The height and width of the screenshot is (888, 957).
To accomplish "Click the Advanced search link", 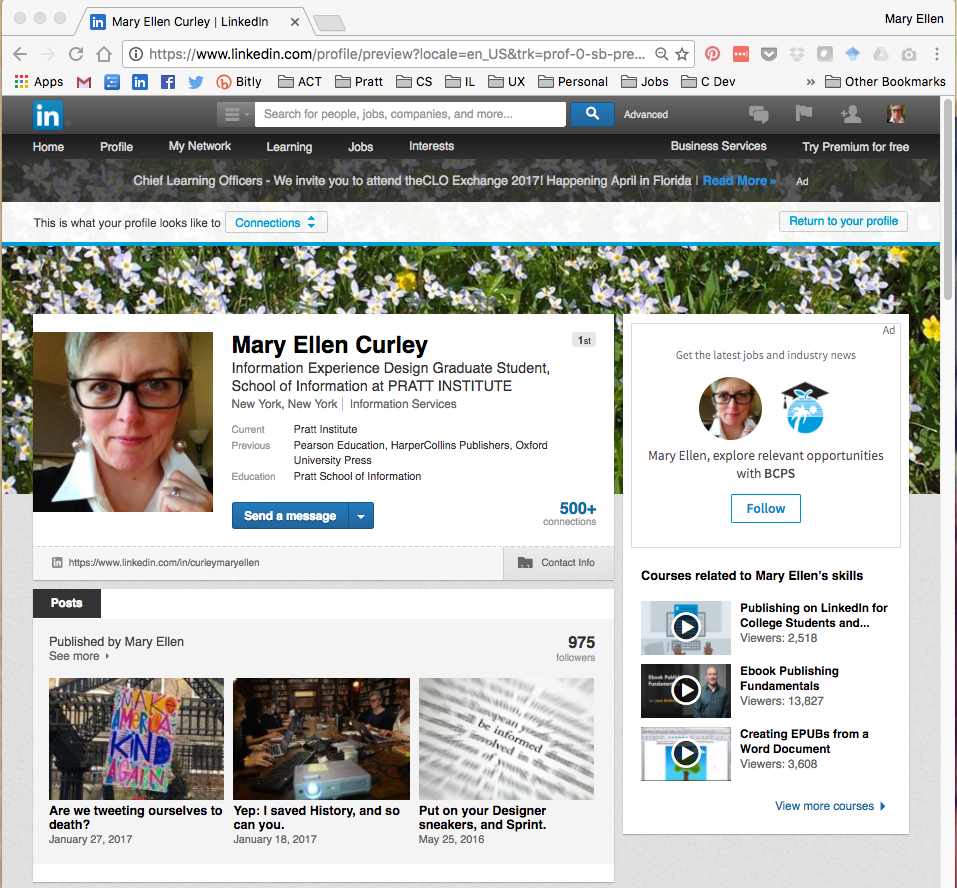I will tap(646, 114).
